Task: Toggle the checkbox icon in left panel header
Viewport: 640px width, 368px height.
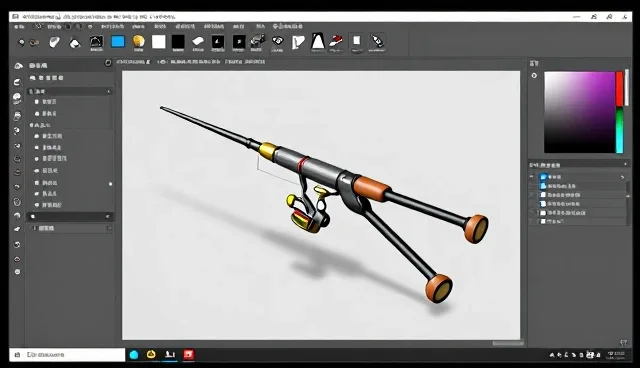Action: click(x=108, y=63)
